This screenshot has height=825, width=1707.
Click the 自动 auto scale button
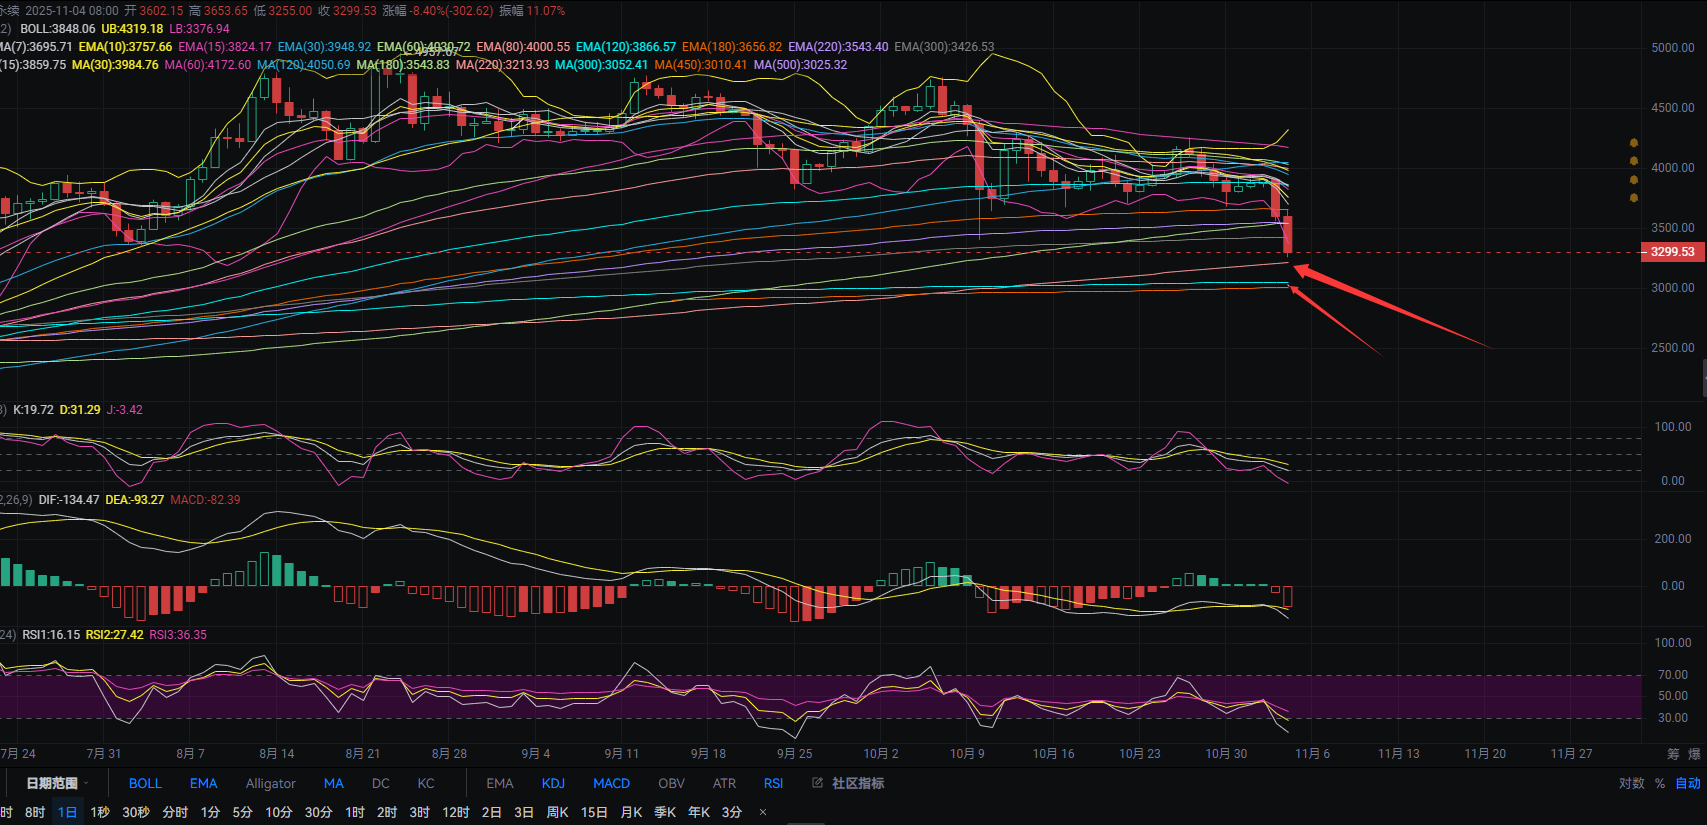[1688, 783]
